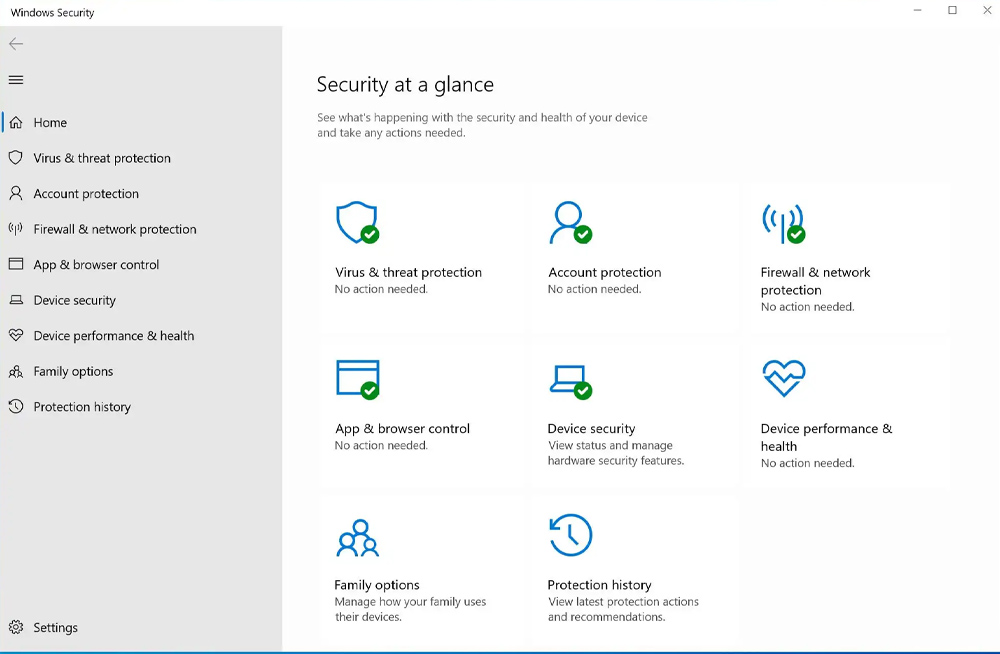
Task: Click the heart icon for Device performance in sidebar
Action: tap(16, 335)
